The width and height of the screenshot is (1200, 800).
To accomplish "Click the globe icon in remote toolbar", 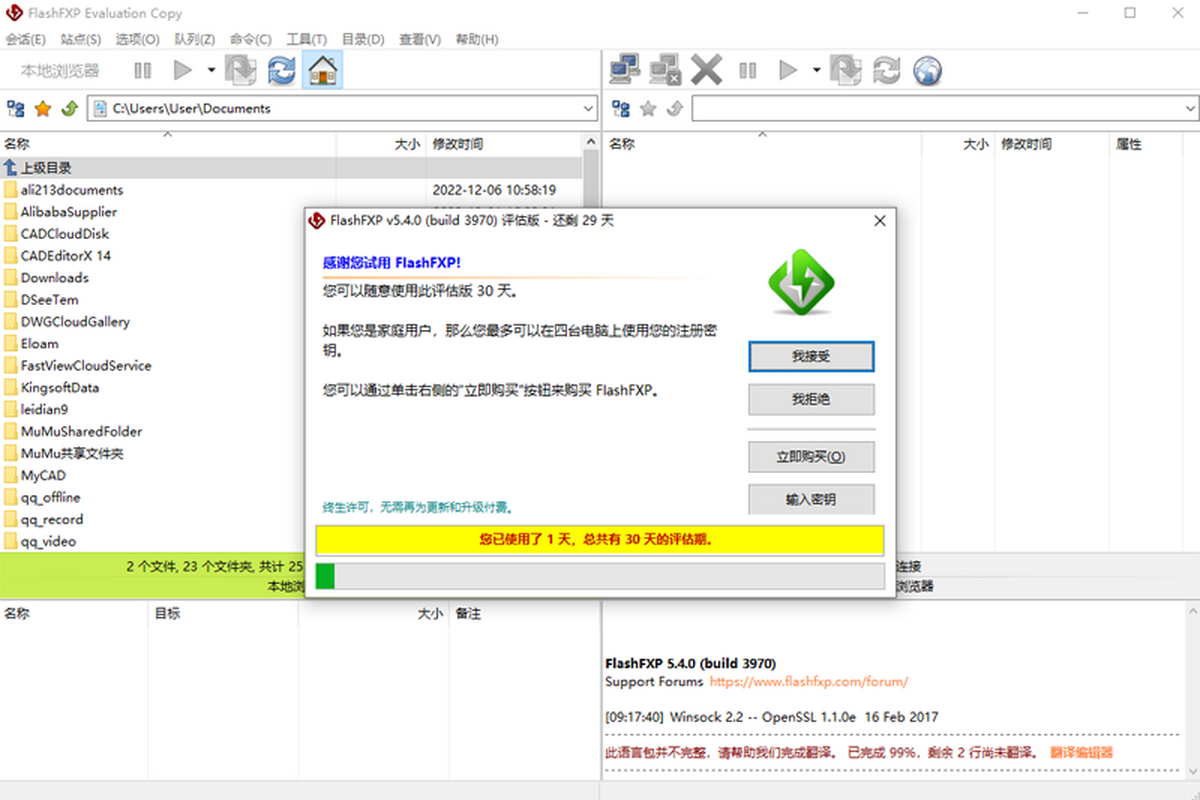I will click(928, 70).
